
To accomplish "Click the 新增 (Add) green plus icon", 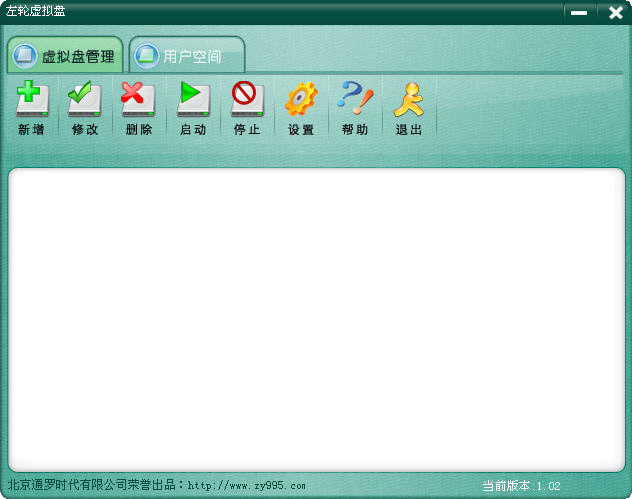I will pyautogui.click(x=31, y=100).
